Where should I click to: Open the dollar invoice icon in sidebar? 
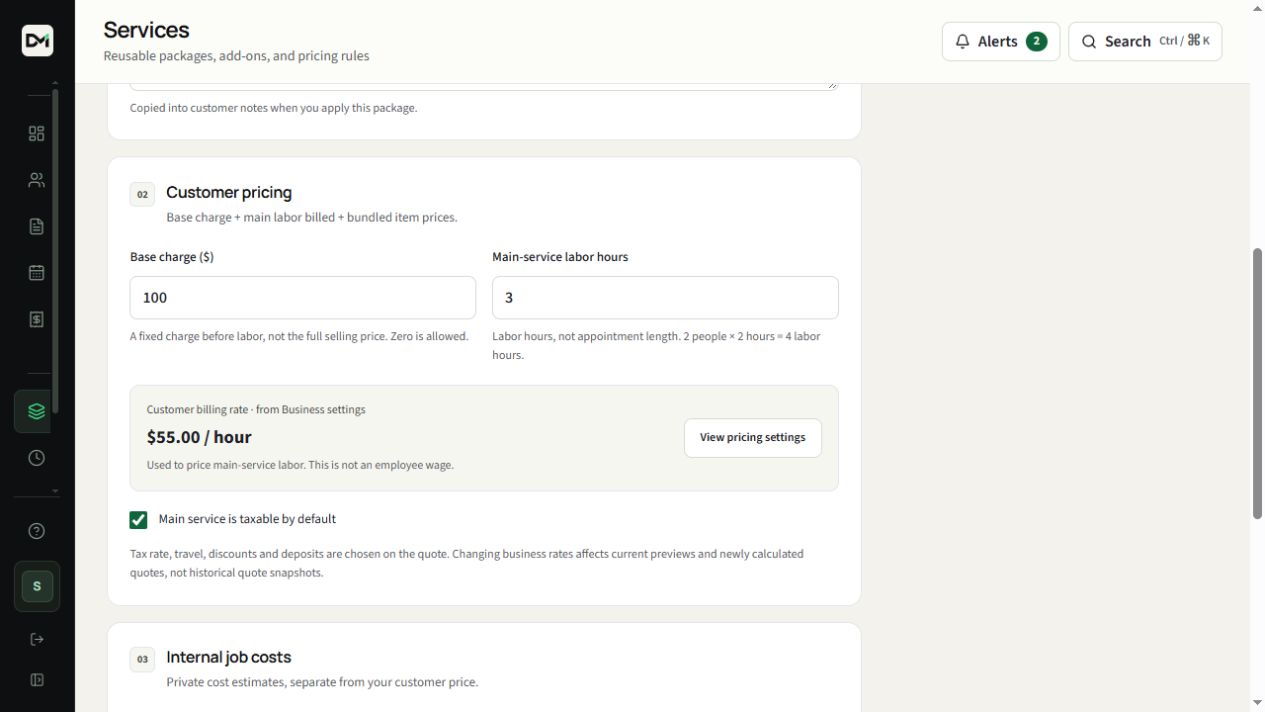point(37,319)
